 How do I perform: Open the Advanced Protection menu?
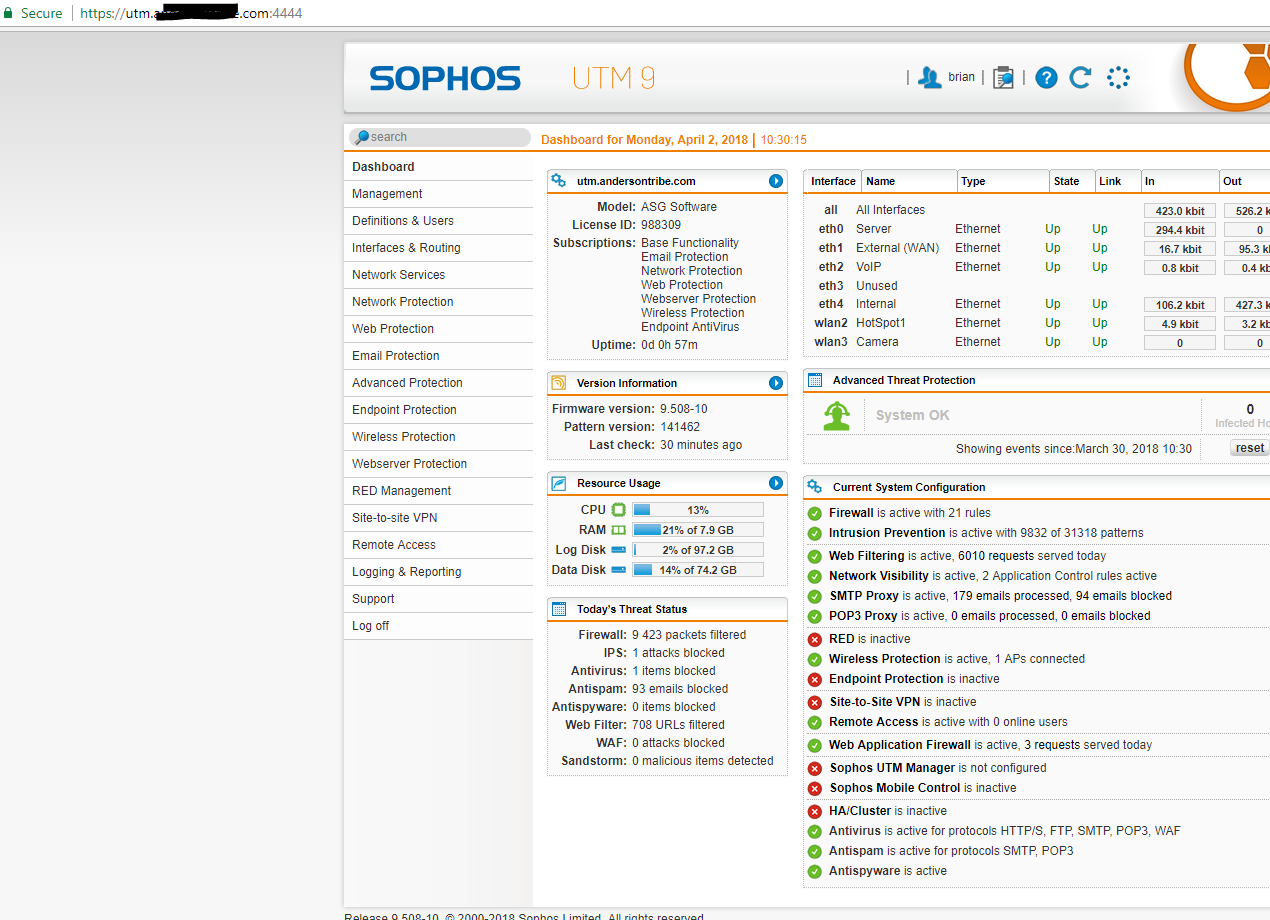coord(438,383)
